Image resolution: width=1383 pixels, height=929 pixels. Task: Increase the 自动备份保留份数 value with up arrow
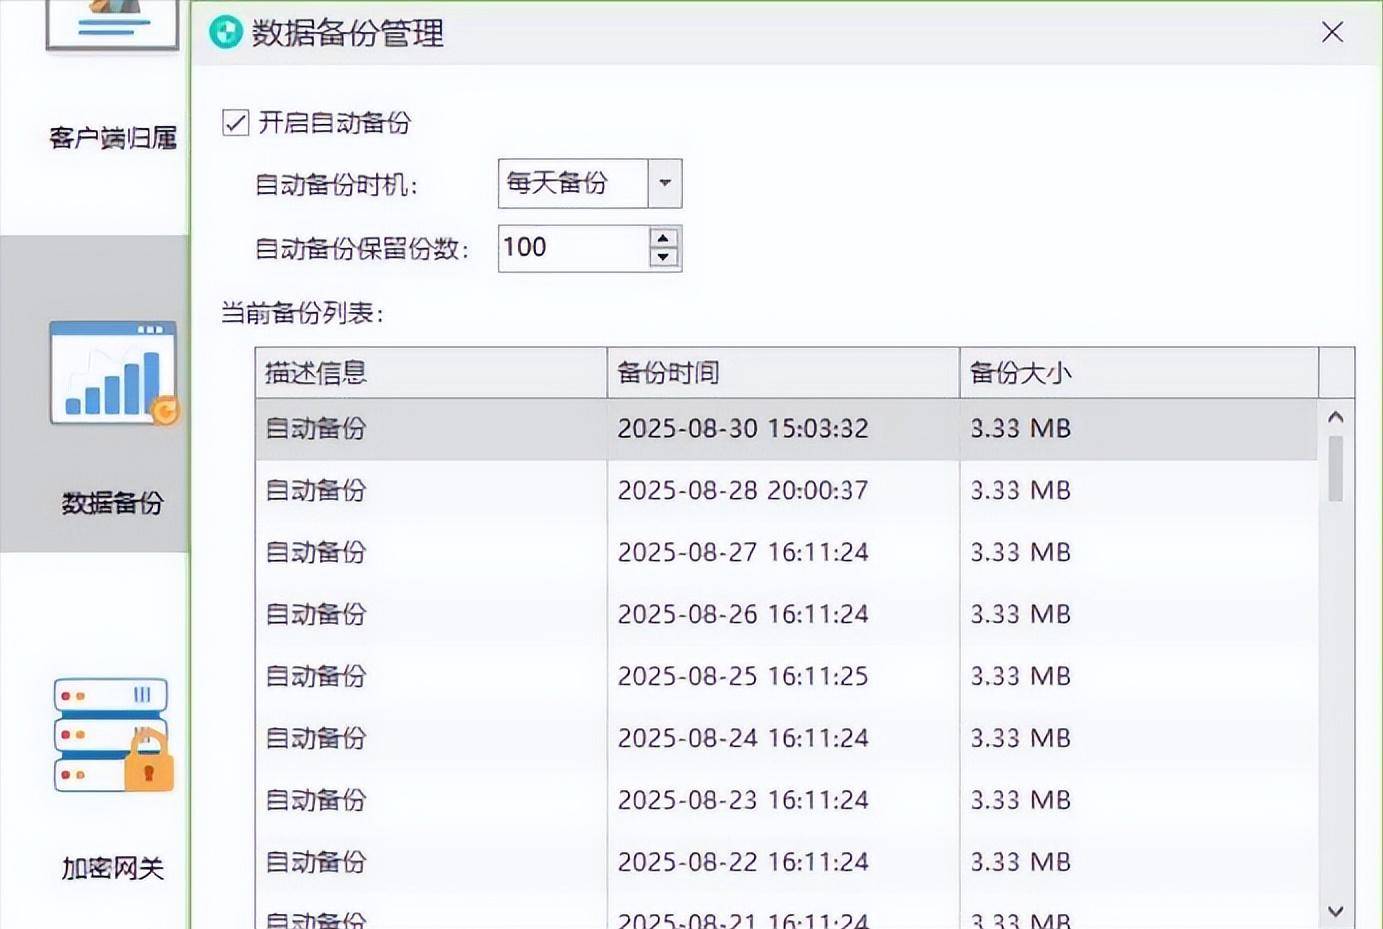(664, 238)
